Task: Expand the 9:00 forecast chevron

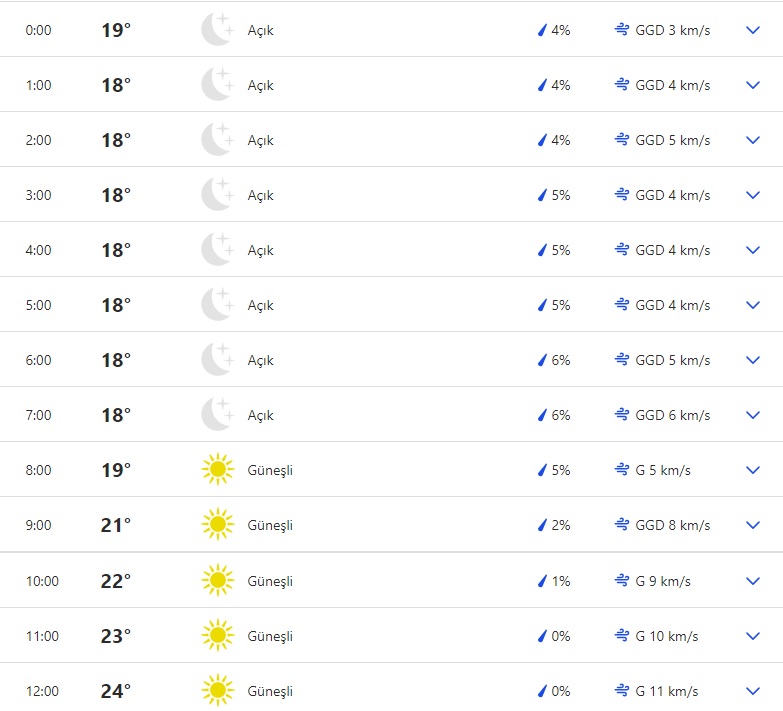Action: pyautogui.click(x=754, y=525)
